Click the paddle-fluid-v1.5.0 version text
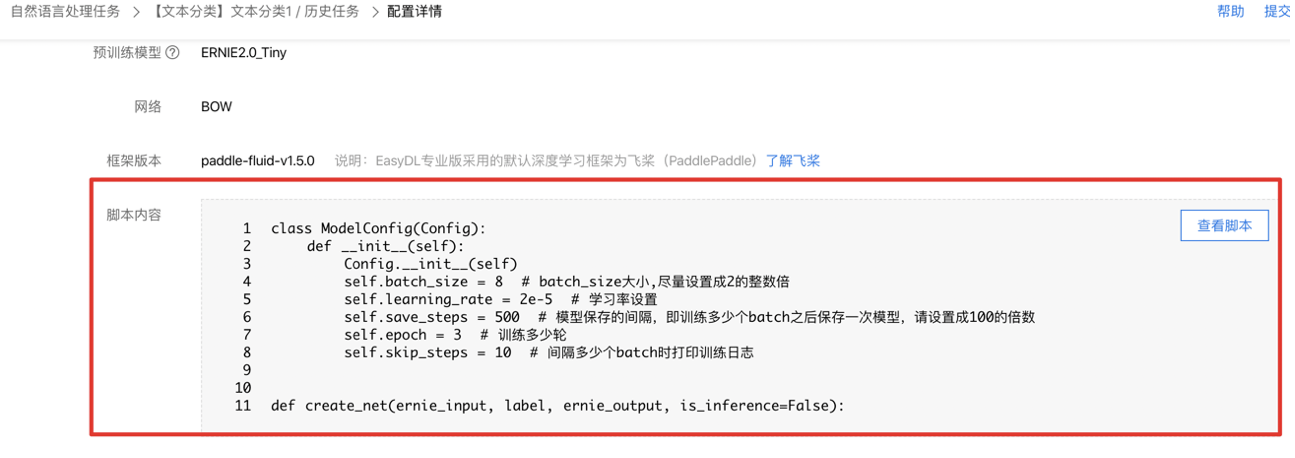 (x=258, y=160)
